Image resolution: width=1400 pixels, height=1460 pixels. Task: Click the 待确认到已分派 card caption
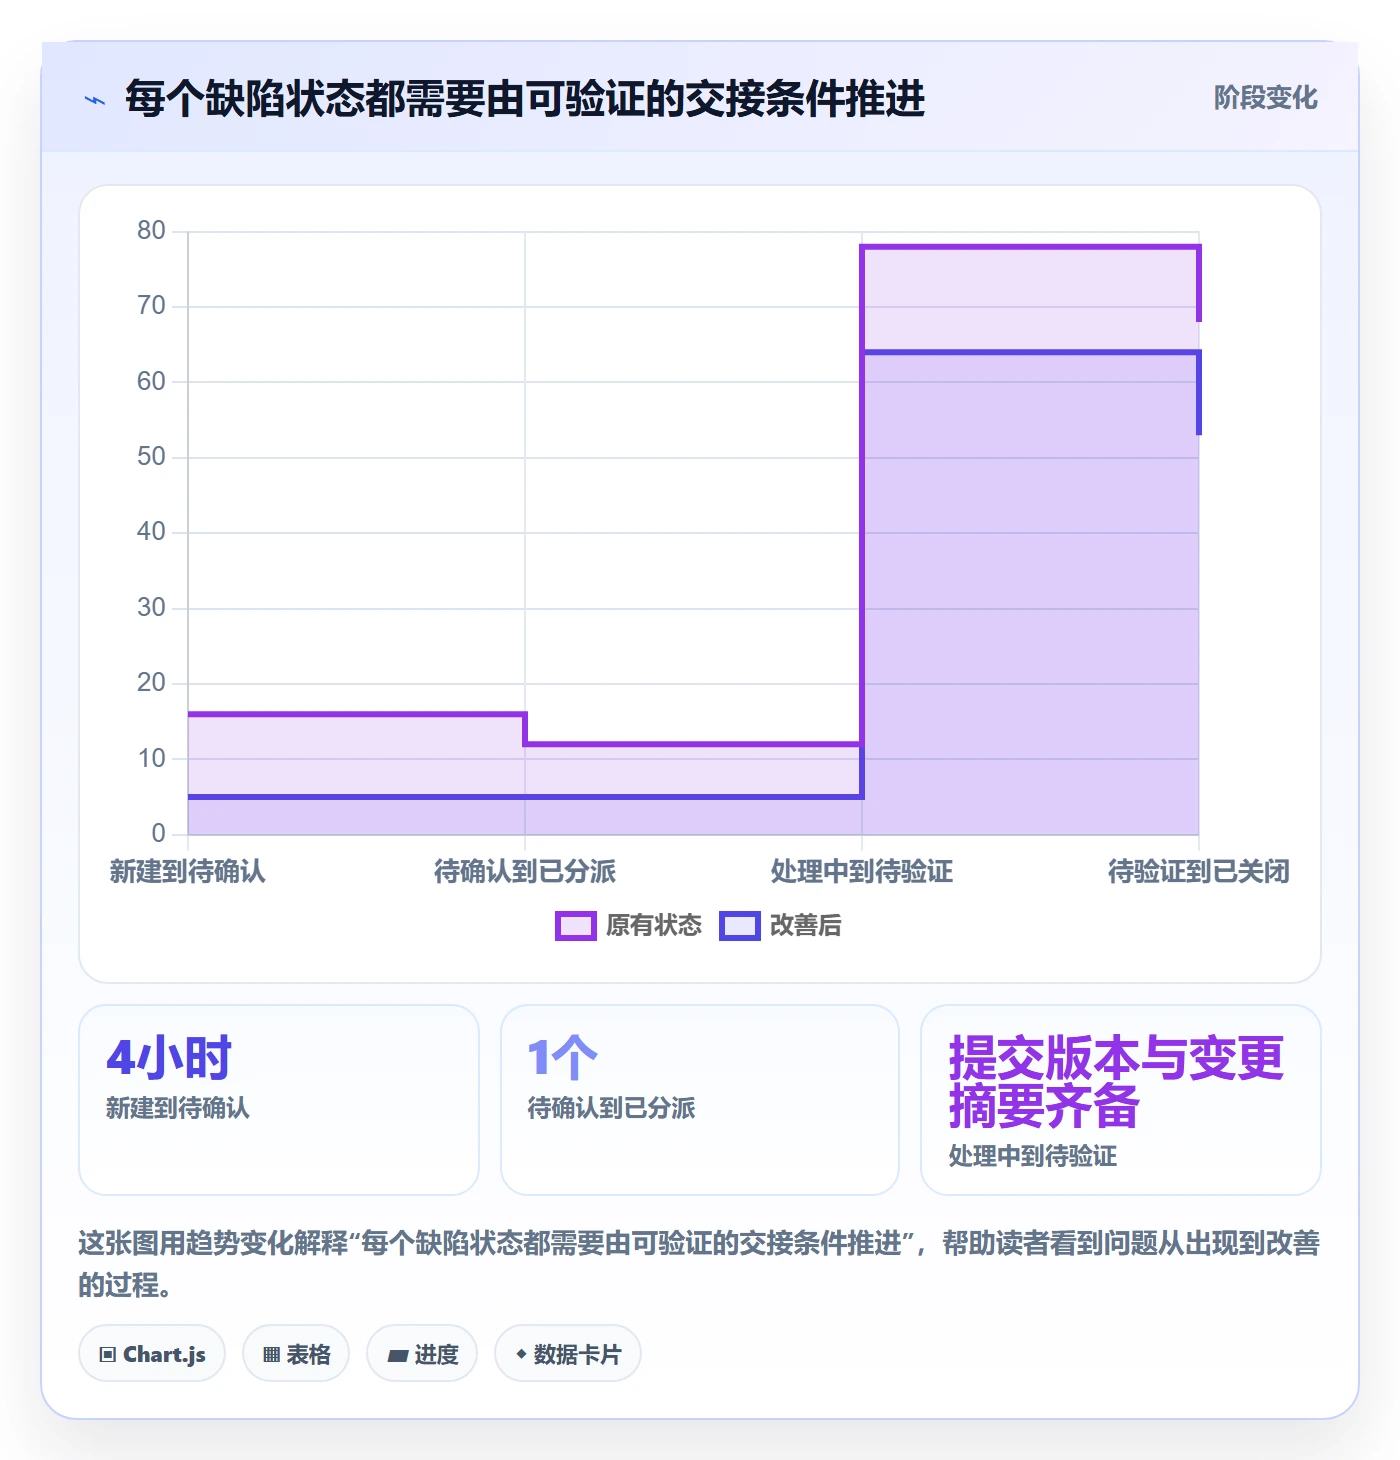pyautogui.click(x=611, y=1108)
